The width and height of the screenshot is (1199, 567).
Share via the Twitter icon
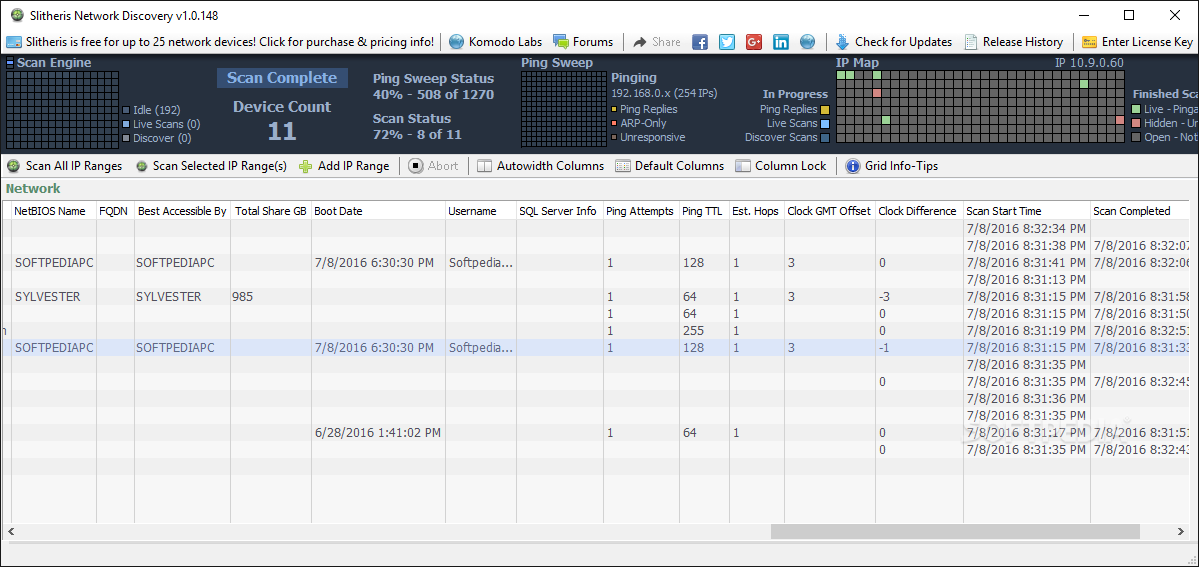[x=727, y=42]
